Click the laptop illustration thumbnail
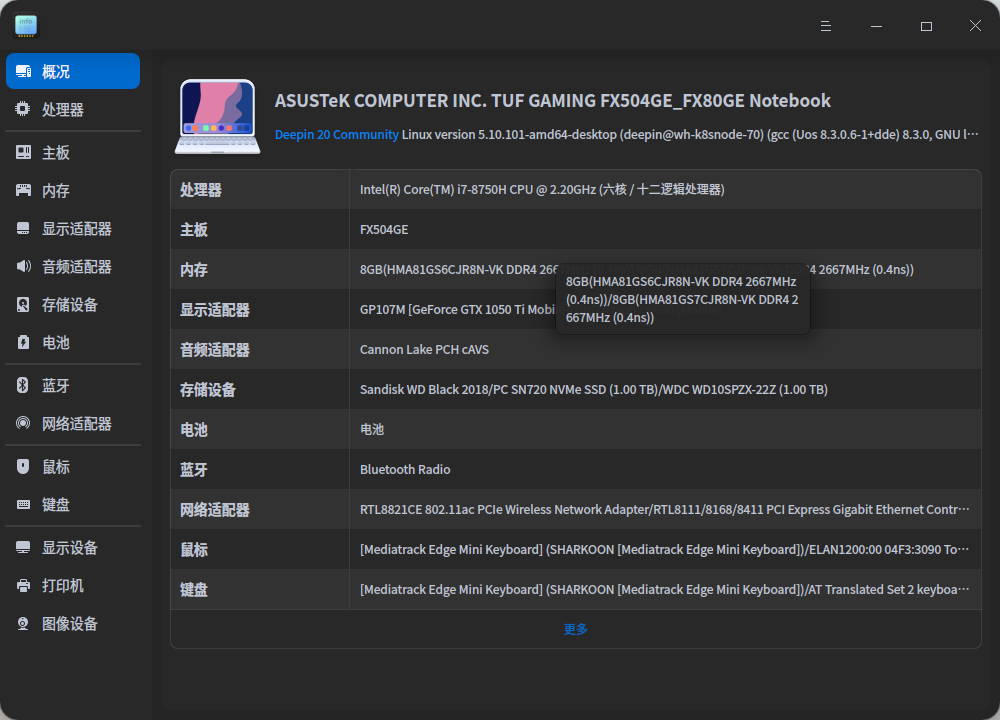This screenshot has width=1000, height=720. coord(217,116)
